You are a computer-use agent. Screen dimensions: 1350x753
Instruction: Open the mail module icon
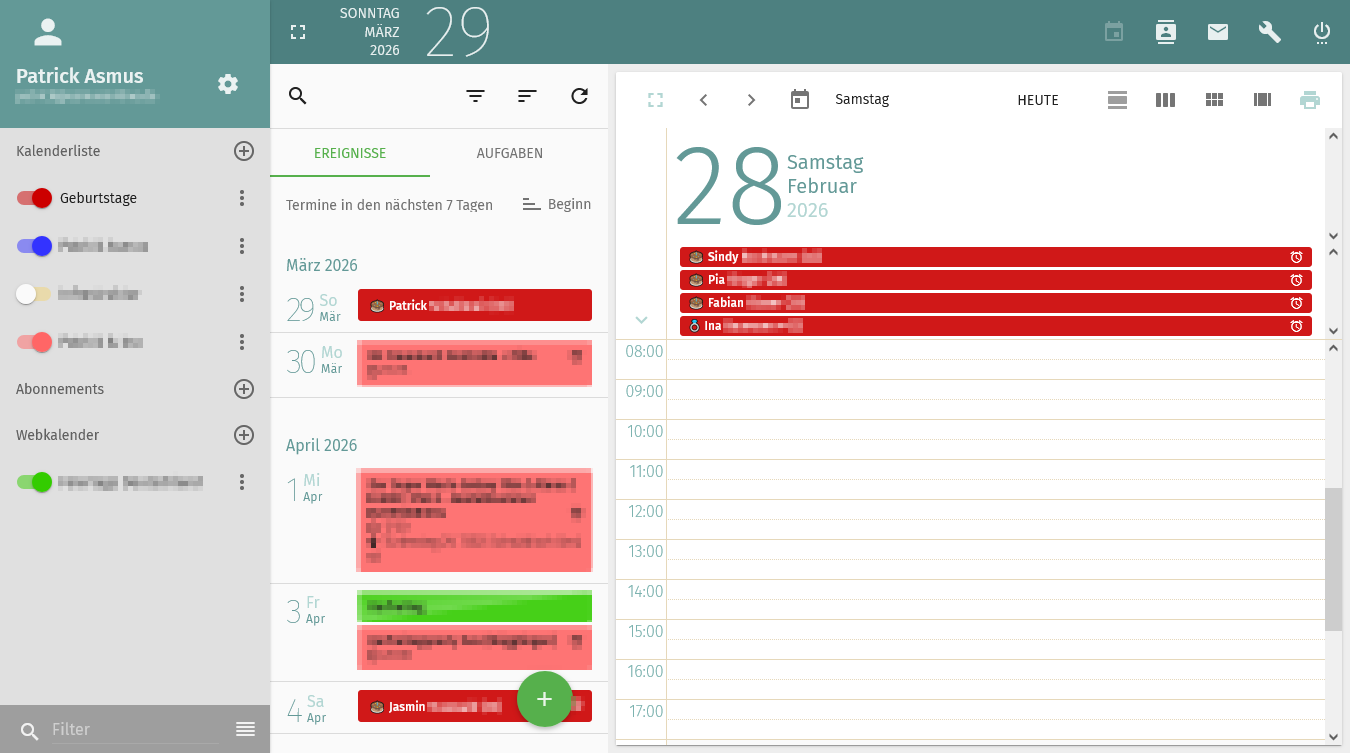pyautogui.click(x=1217, y=32)
